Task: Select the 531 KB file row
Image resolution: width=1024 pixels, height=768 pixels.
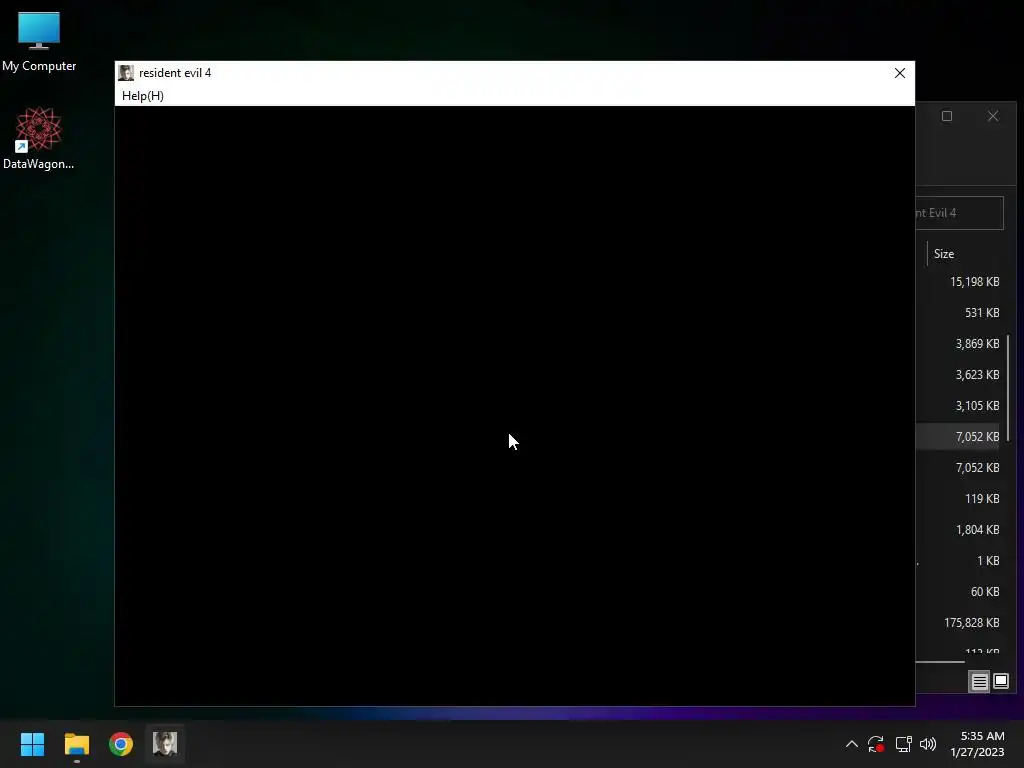Action: tap(959, 313)
